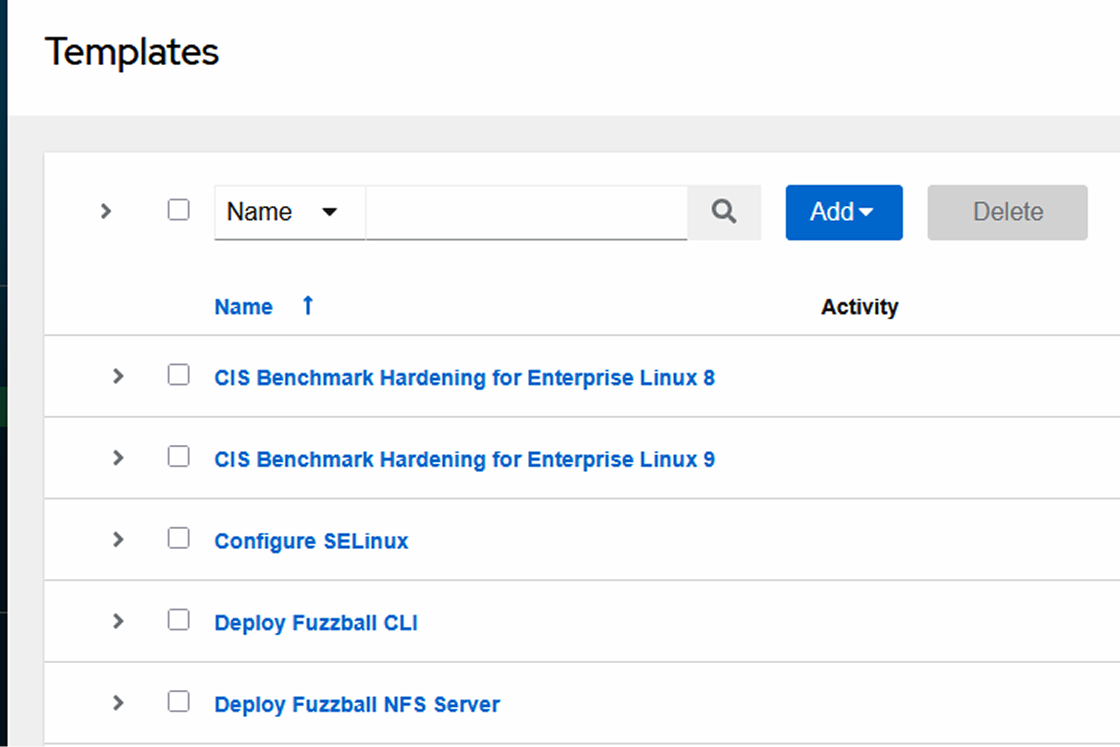
Task: Click the magnifying glass search icon
Action: pos(724,212)
